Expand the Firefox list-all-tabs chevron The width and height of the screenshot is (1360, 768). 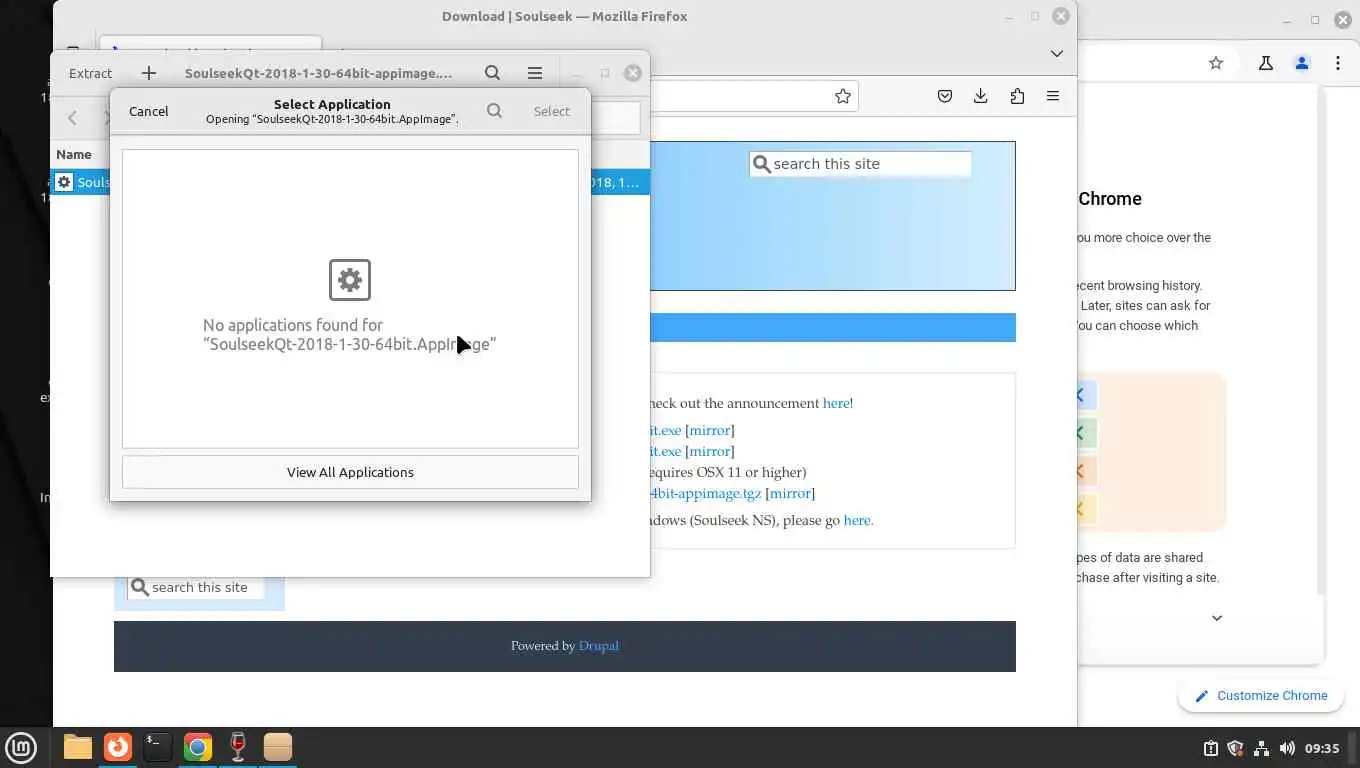(x=1056, y=53)
